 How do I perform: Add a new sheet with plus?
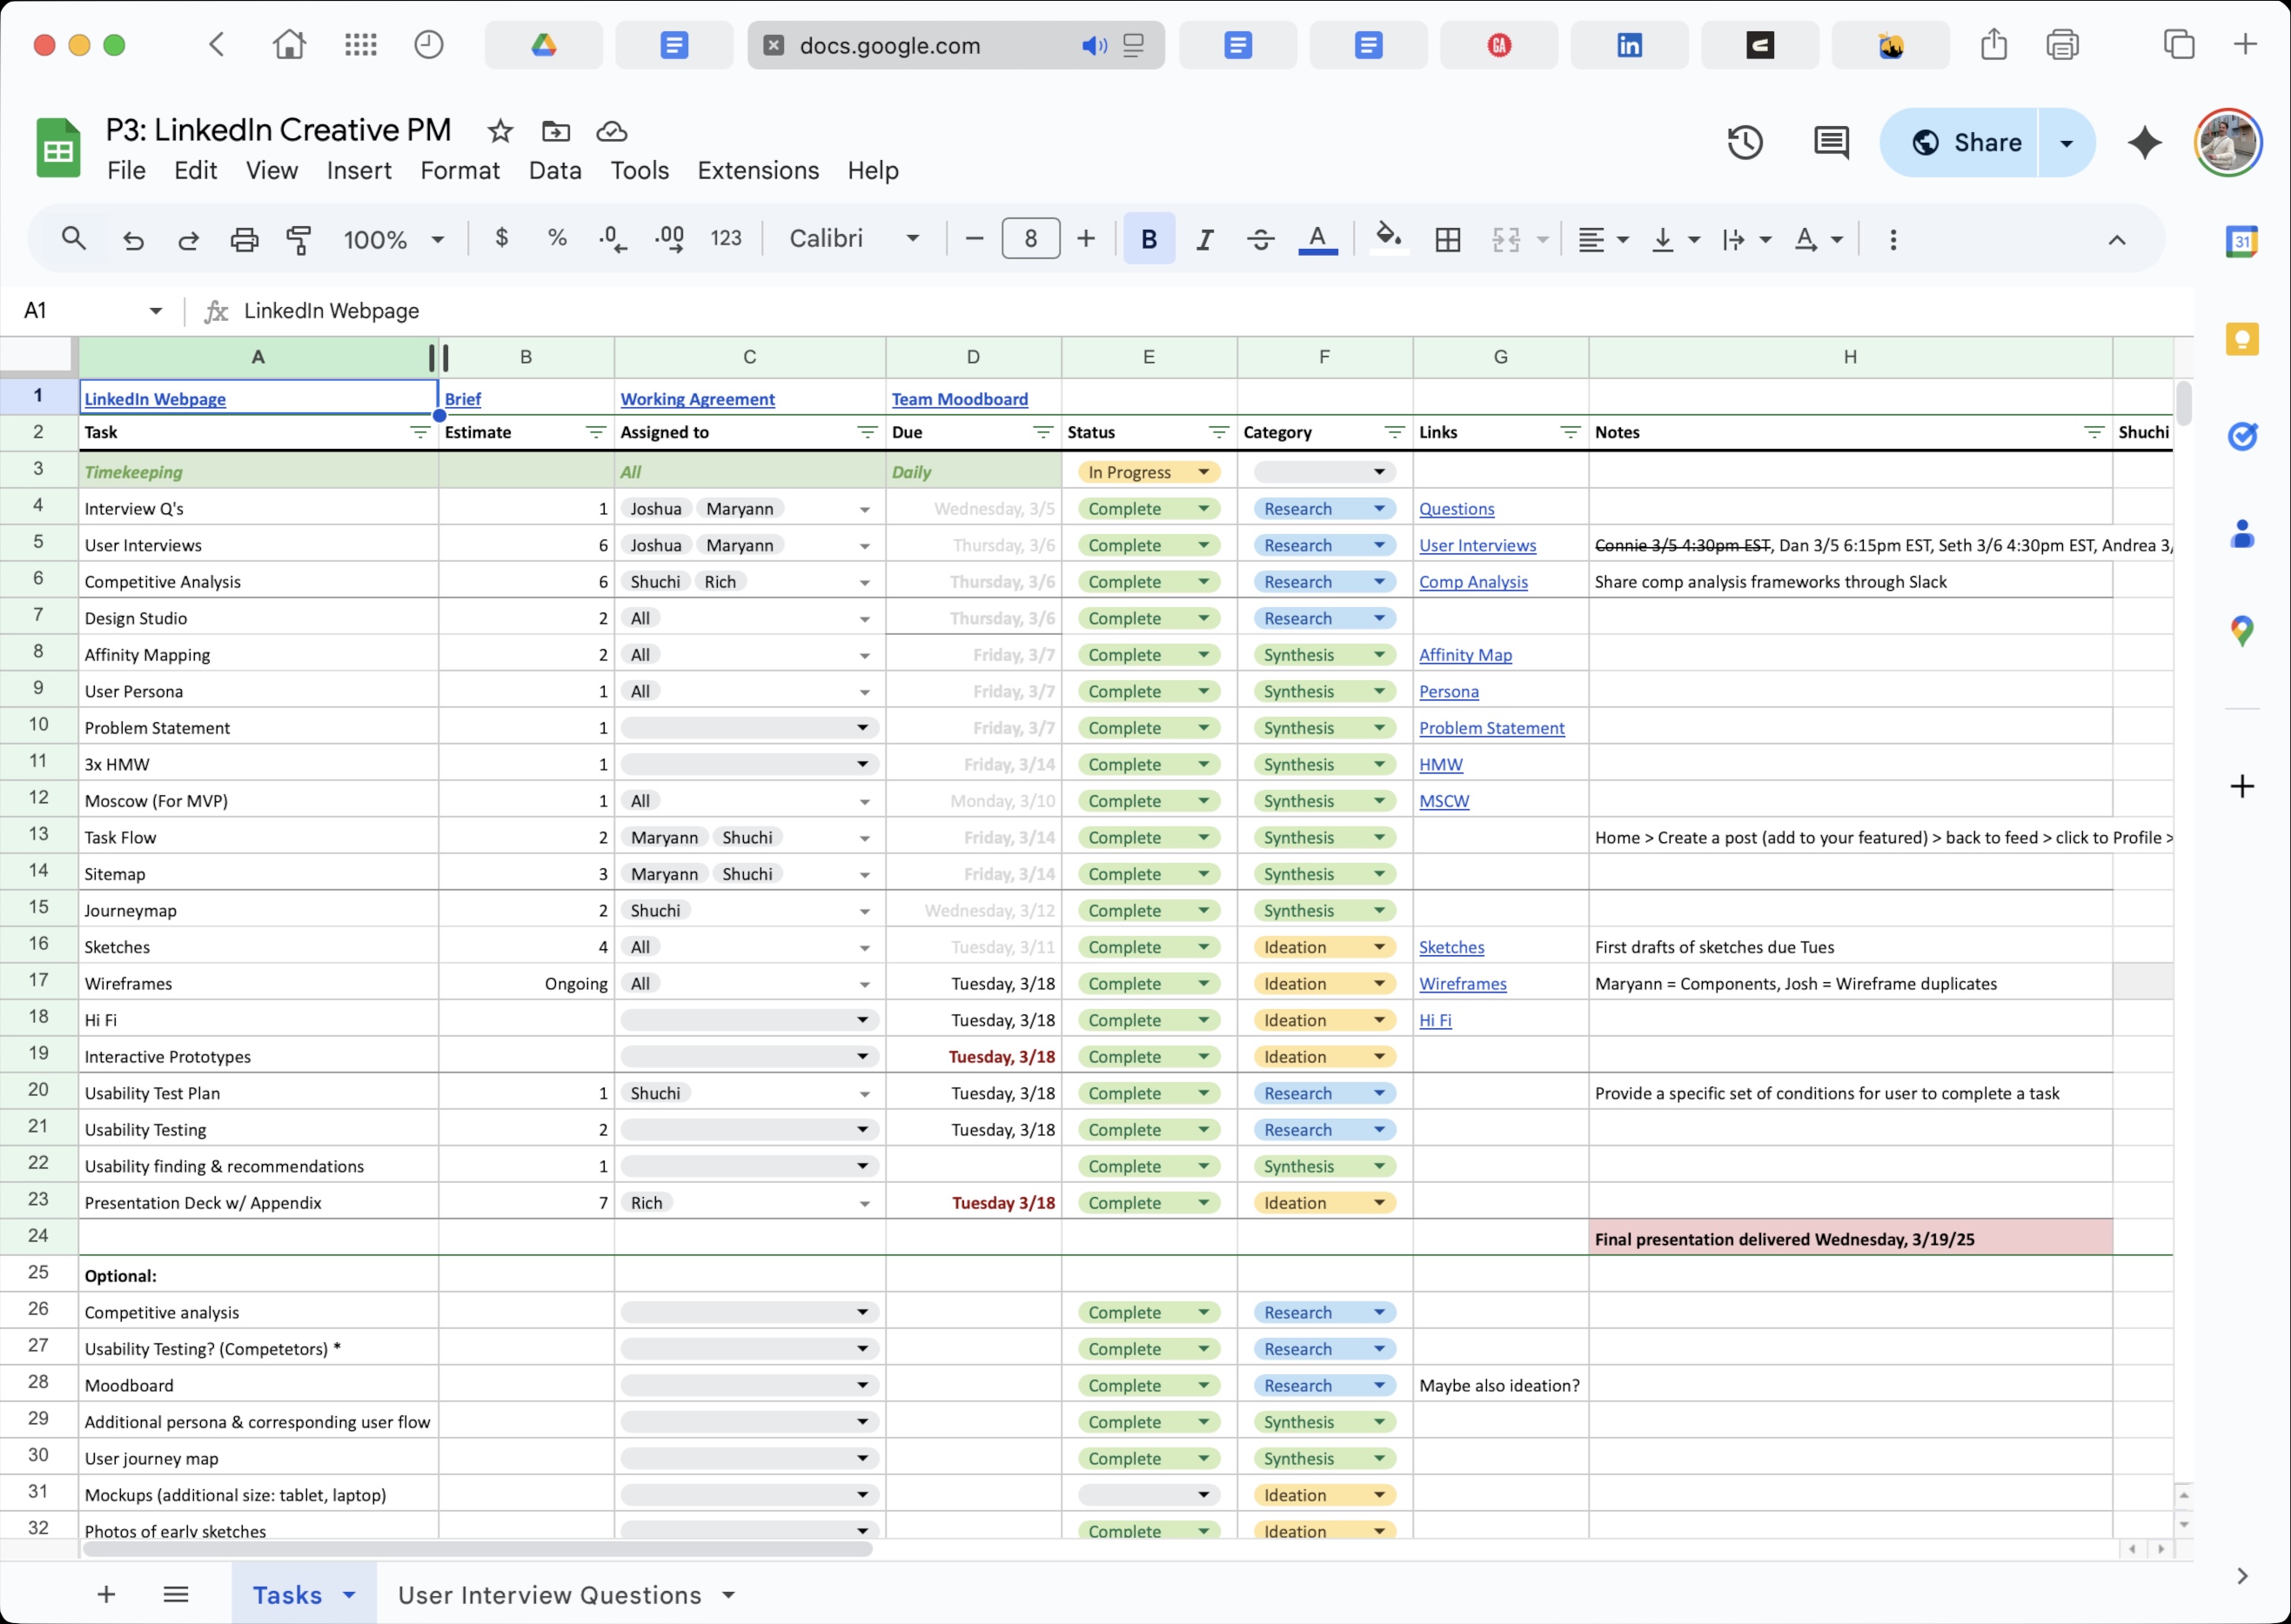(106, 1595)
